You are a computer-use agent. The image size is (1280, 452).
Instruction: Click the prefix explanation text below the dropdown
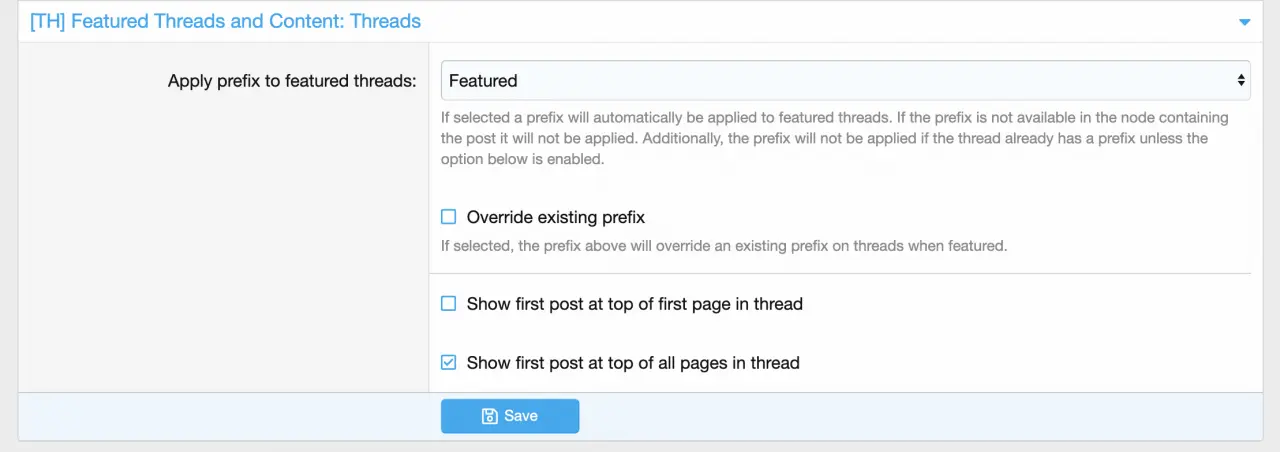(835, 138)
